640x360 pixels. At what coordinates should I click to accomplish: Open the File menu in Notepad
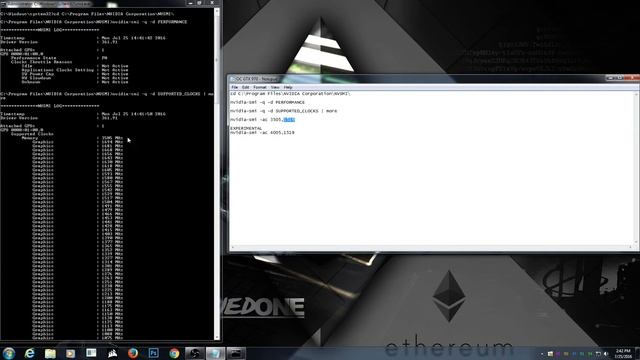(235, 87)
